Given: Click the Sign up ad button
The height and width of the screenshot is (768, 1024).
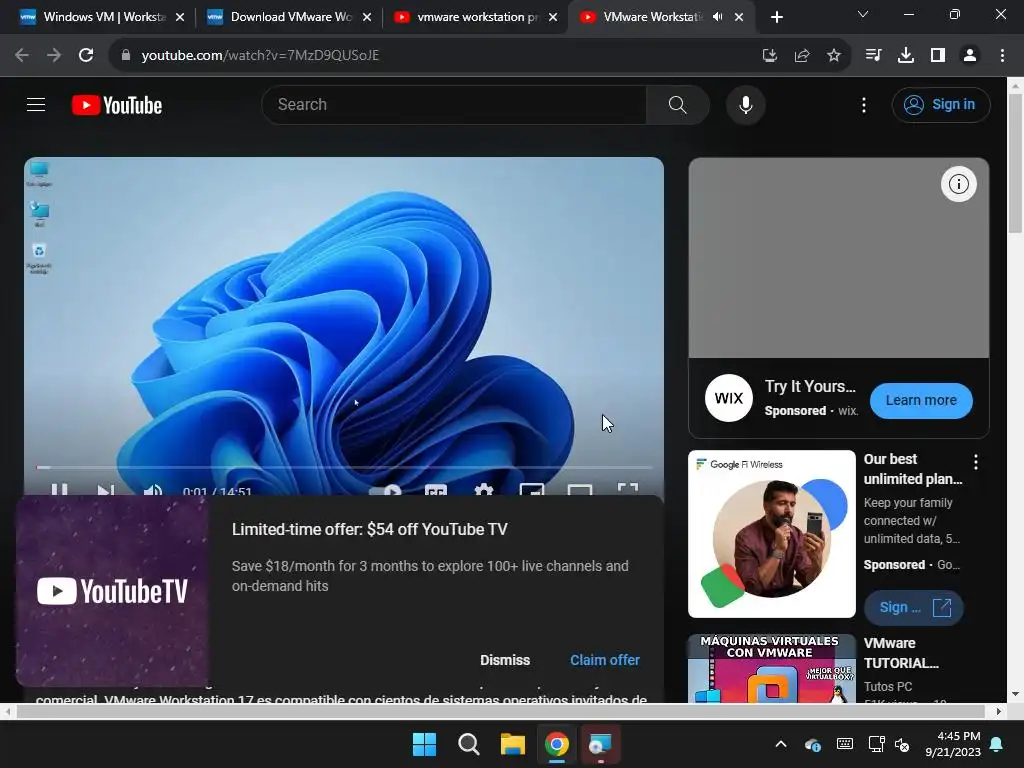Looking at the screenshot, I should tap(913, 607).
